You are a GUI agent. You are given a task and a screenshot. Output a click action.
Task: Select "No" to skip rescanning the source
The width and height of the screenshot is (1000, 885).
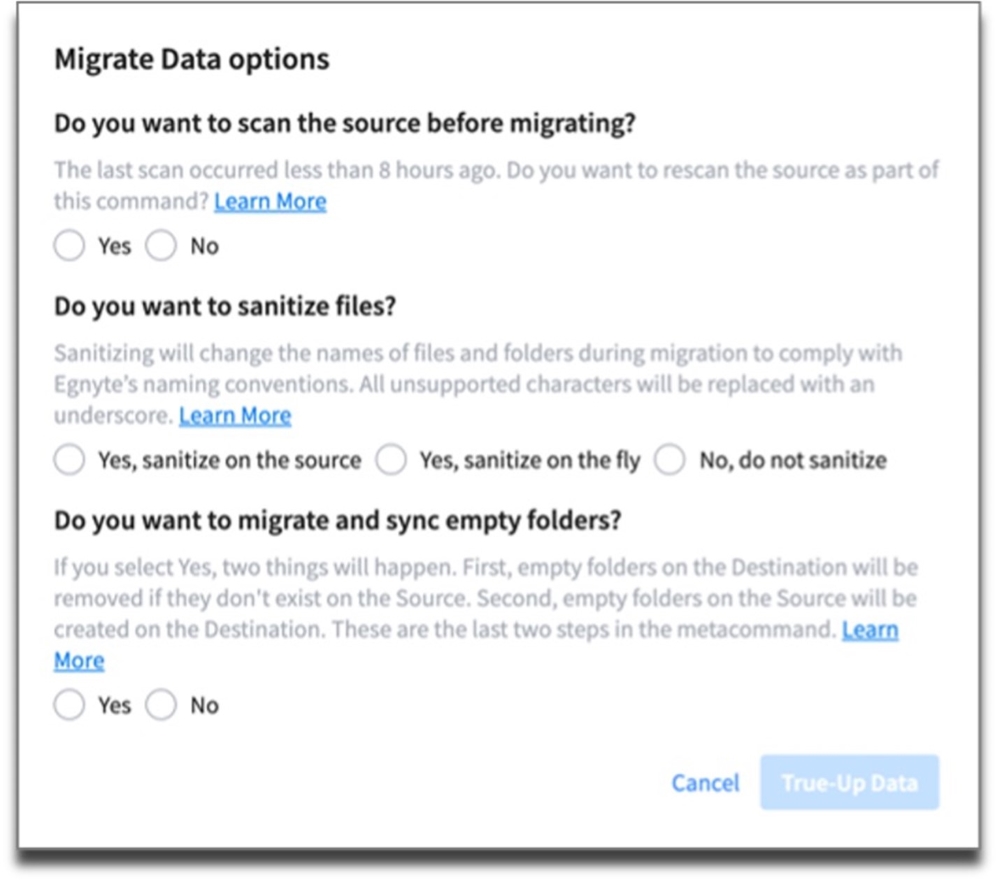click(161, 245)
